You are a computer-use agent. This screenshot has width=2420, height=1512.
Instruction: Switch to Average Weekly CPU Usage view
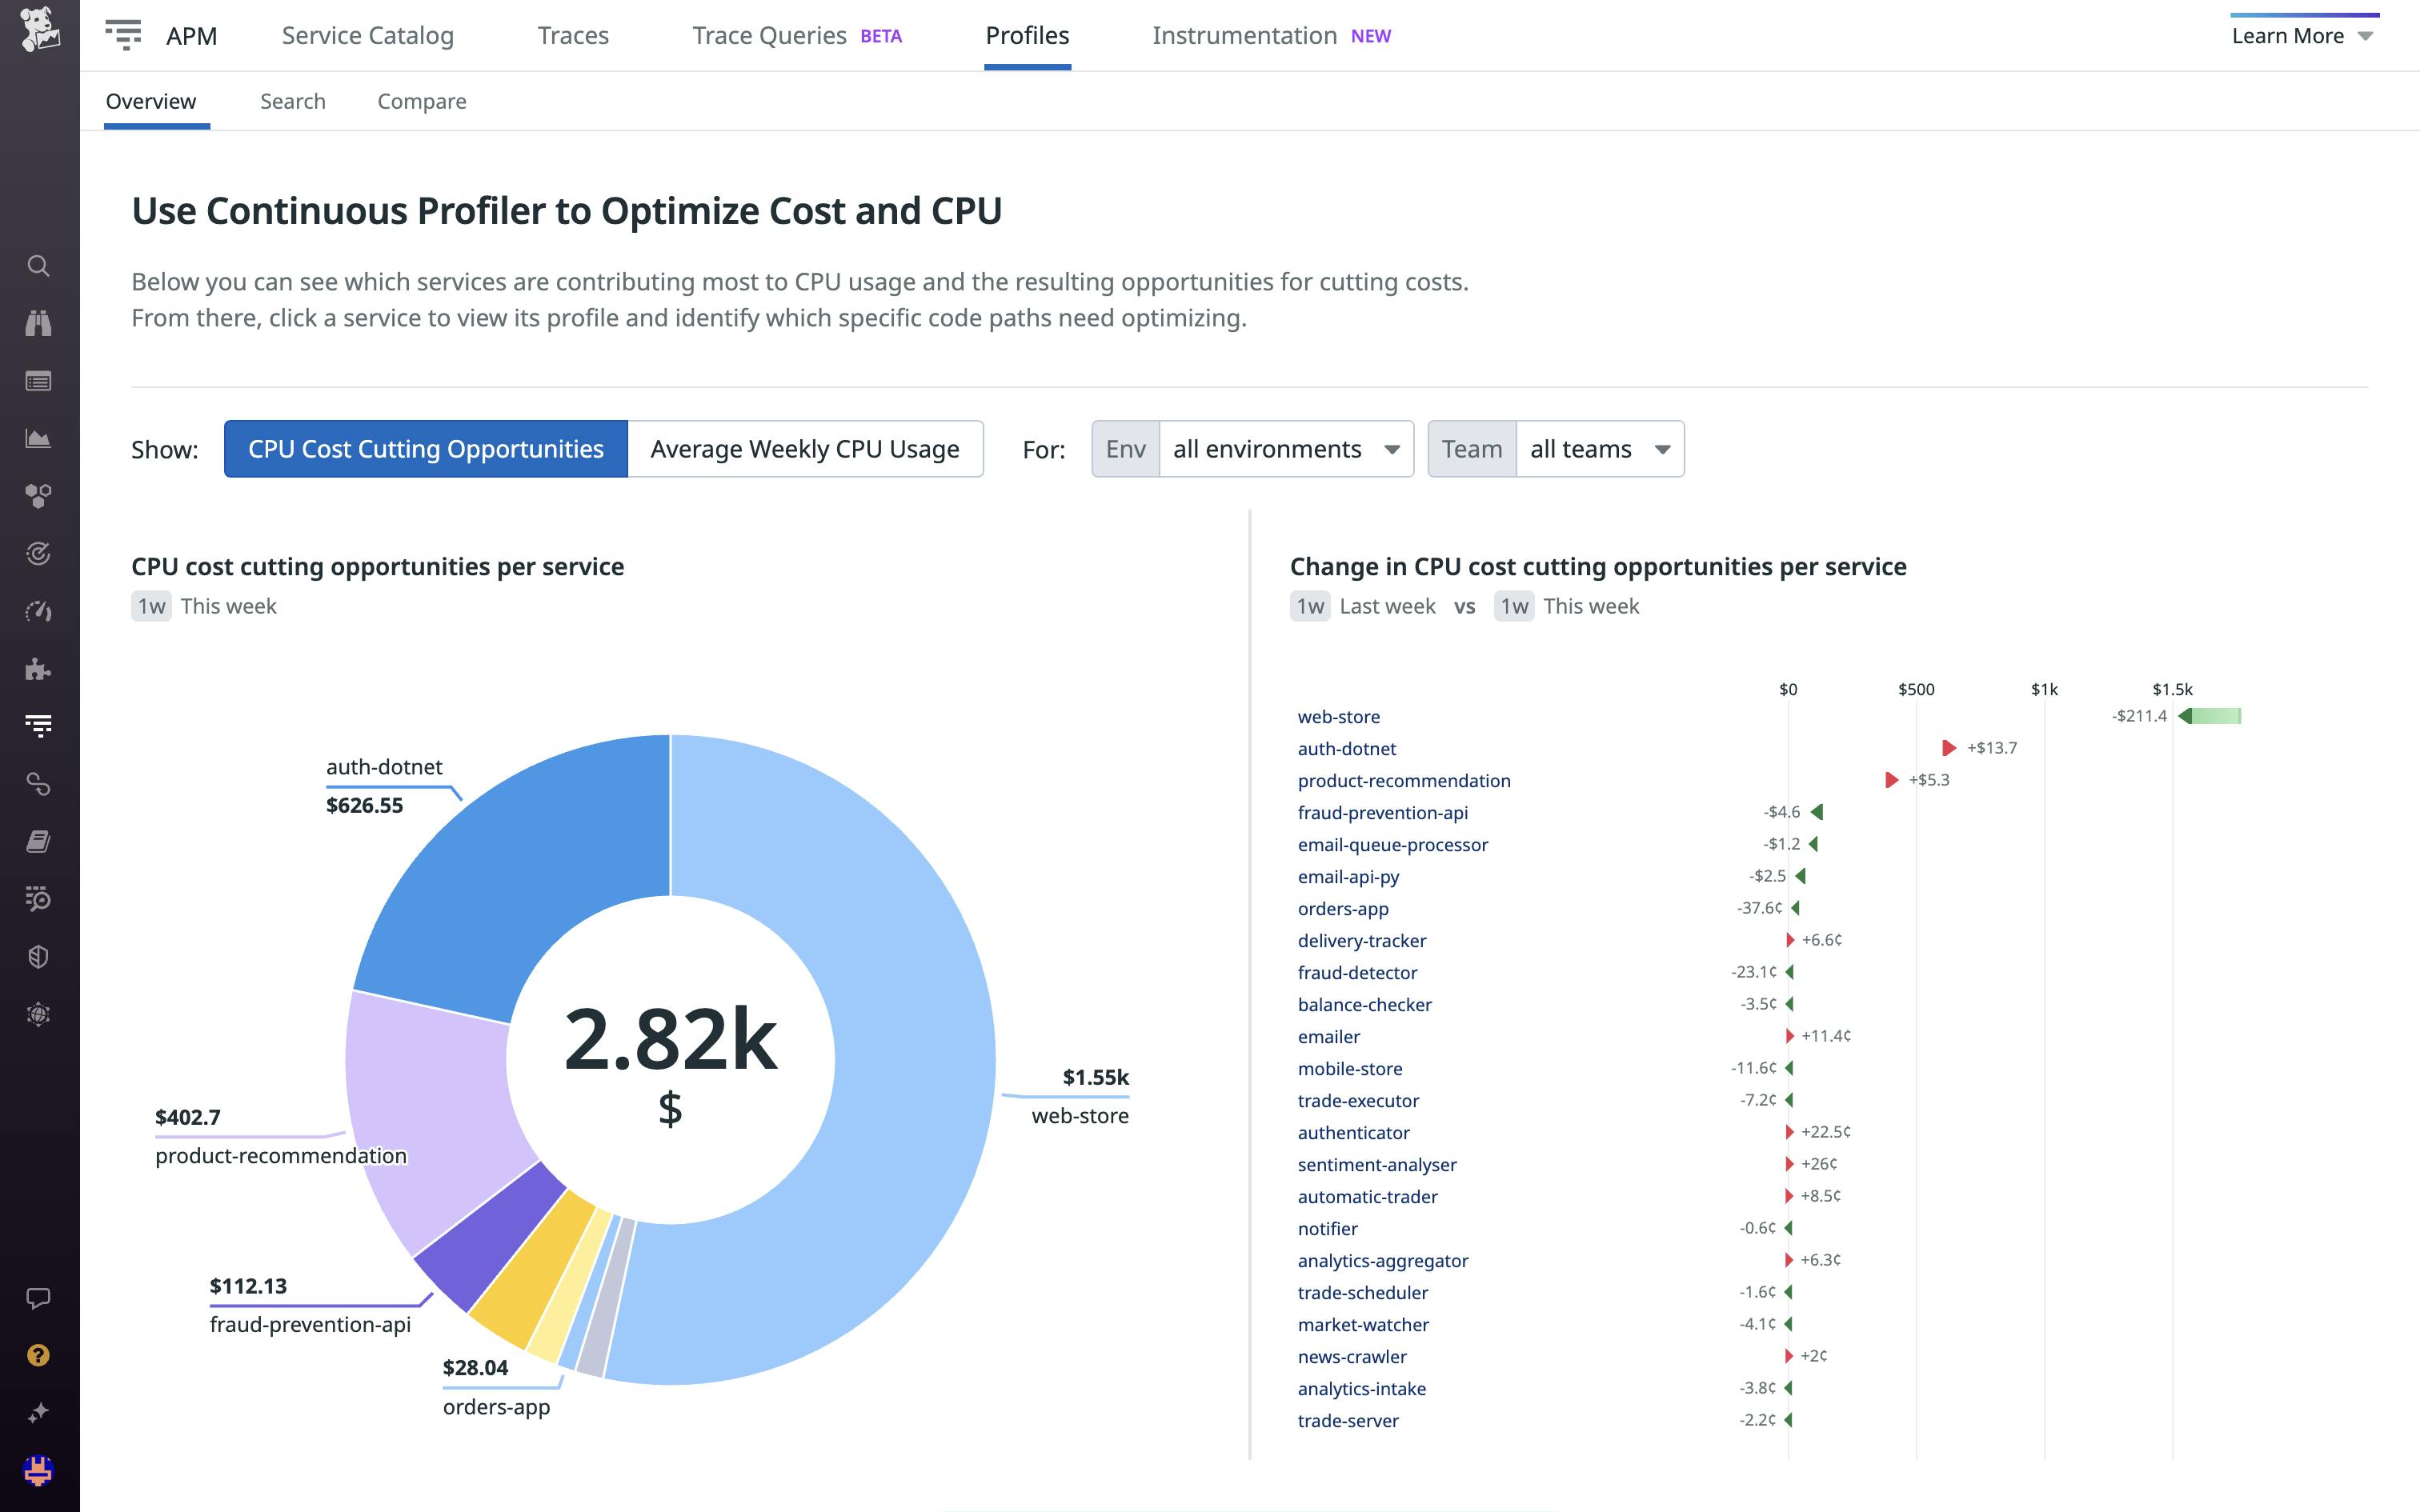(x=806, y=449)
